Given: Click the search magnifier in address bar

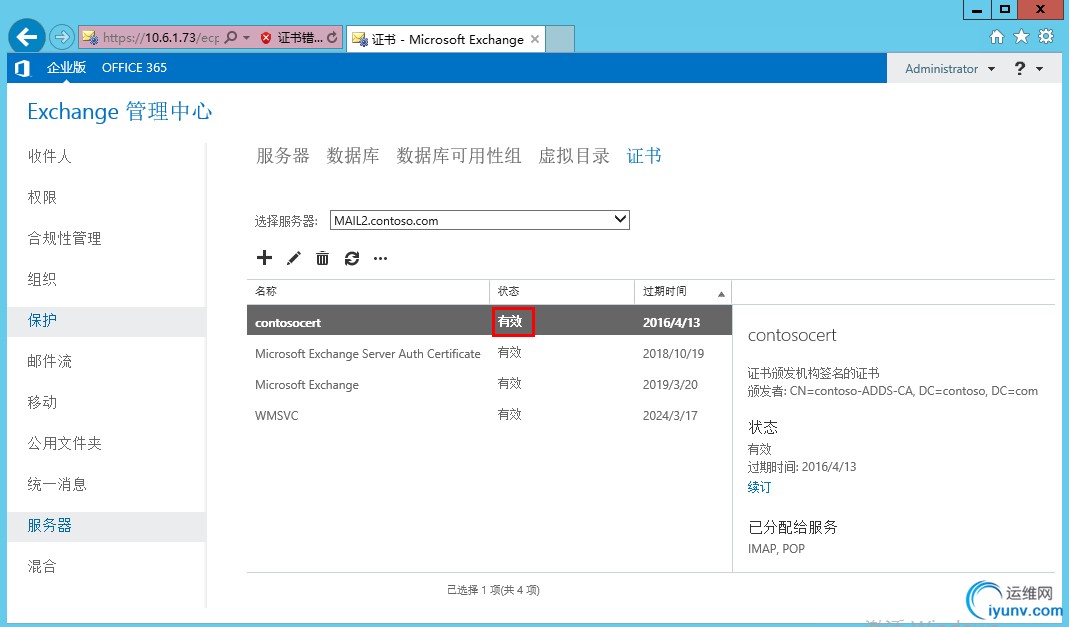Looking at the screenshot, I should click(231, 37).
